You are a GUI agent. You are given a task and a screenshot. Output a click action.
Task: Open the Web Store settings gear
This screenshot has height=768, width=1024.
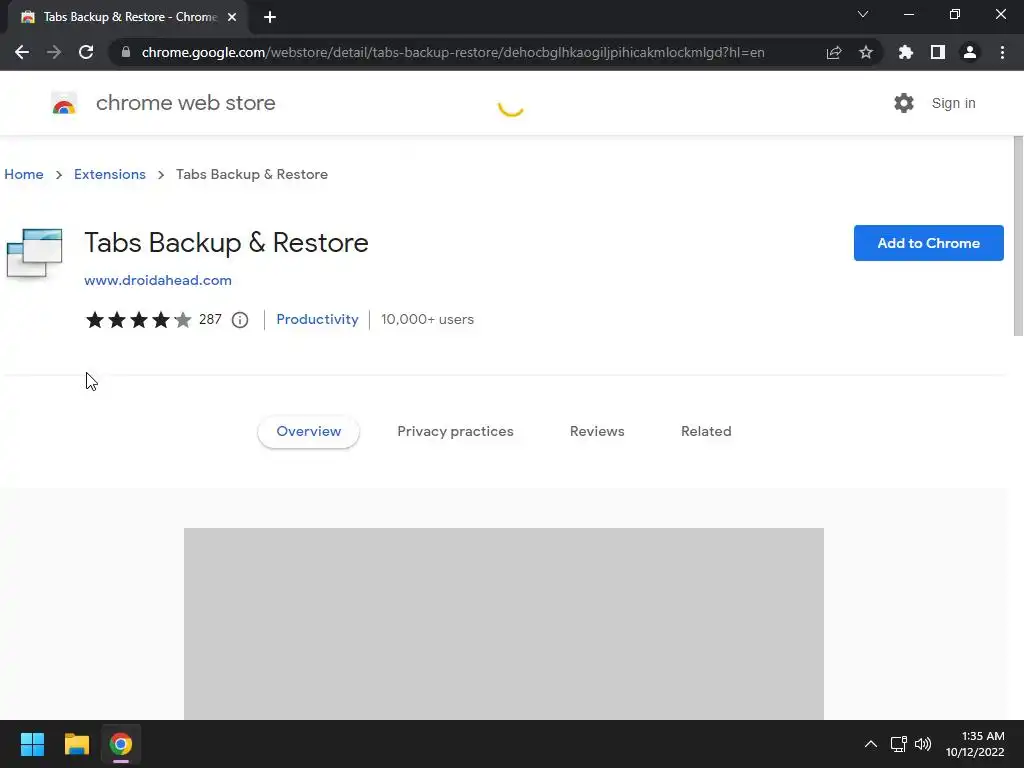click(904, 103)
